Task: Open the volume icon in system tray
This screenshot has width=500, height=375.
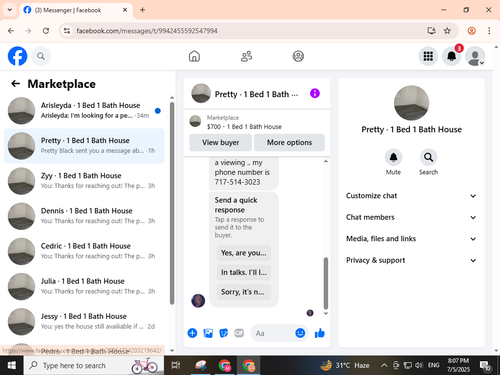Action: (x=419, y=365)
